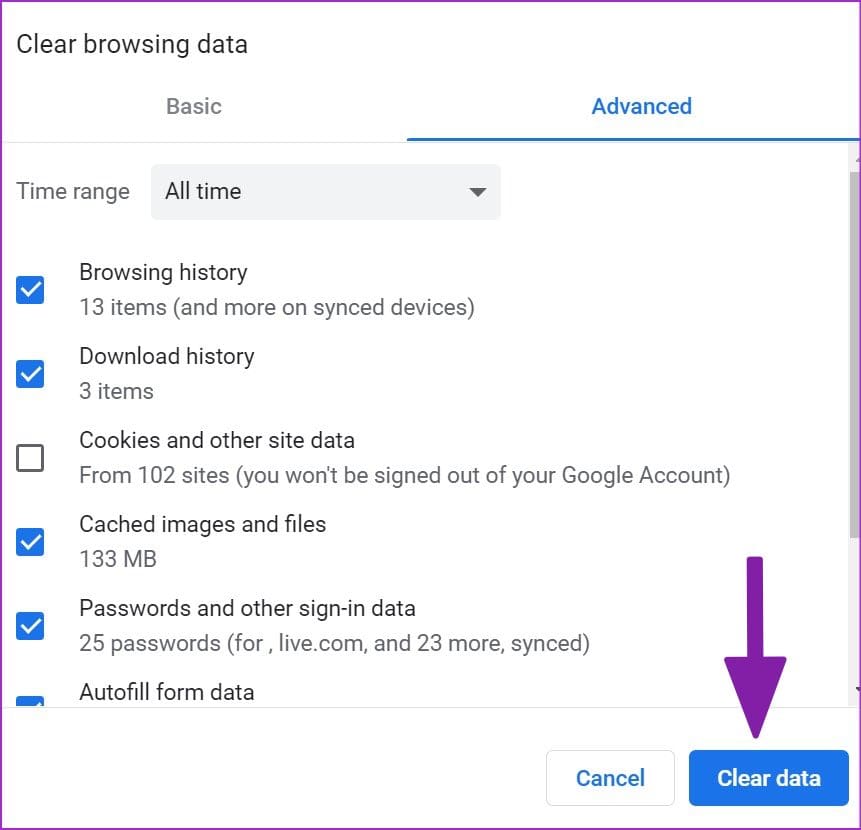Viewport: 861px width, 830px height.
Task: Click Passwords and other sign-in data label
Action: pyautogui.click(x=247, y=609)
